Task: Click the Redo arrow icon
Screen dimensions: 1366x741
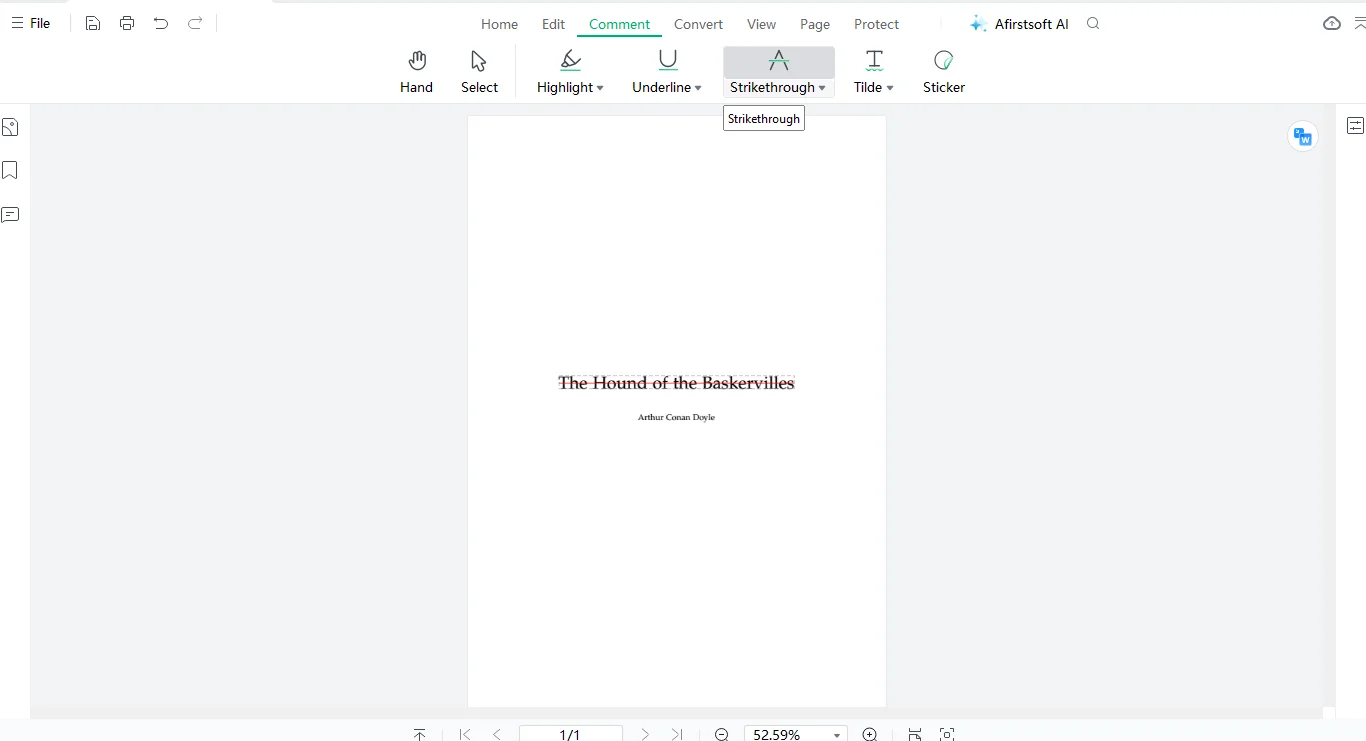Action: click(x=195, y=23)
